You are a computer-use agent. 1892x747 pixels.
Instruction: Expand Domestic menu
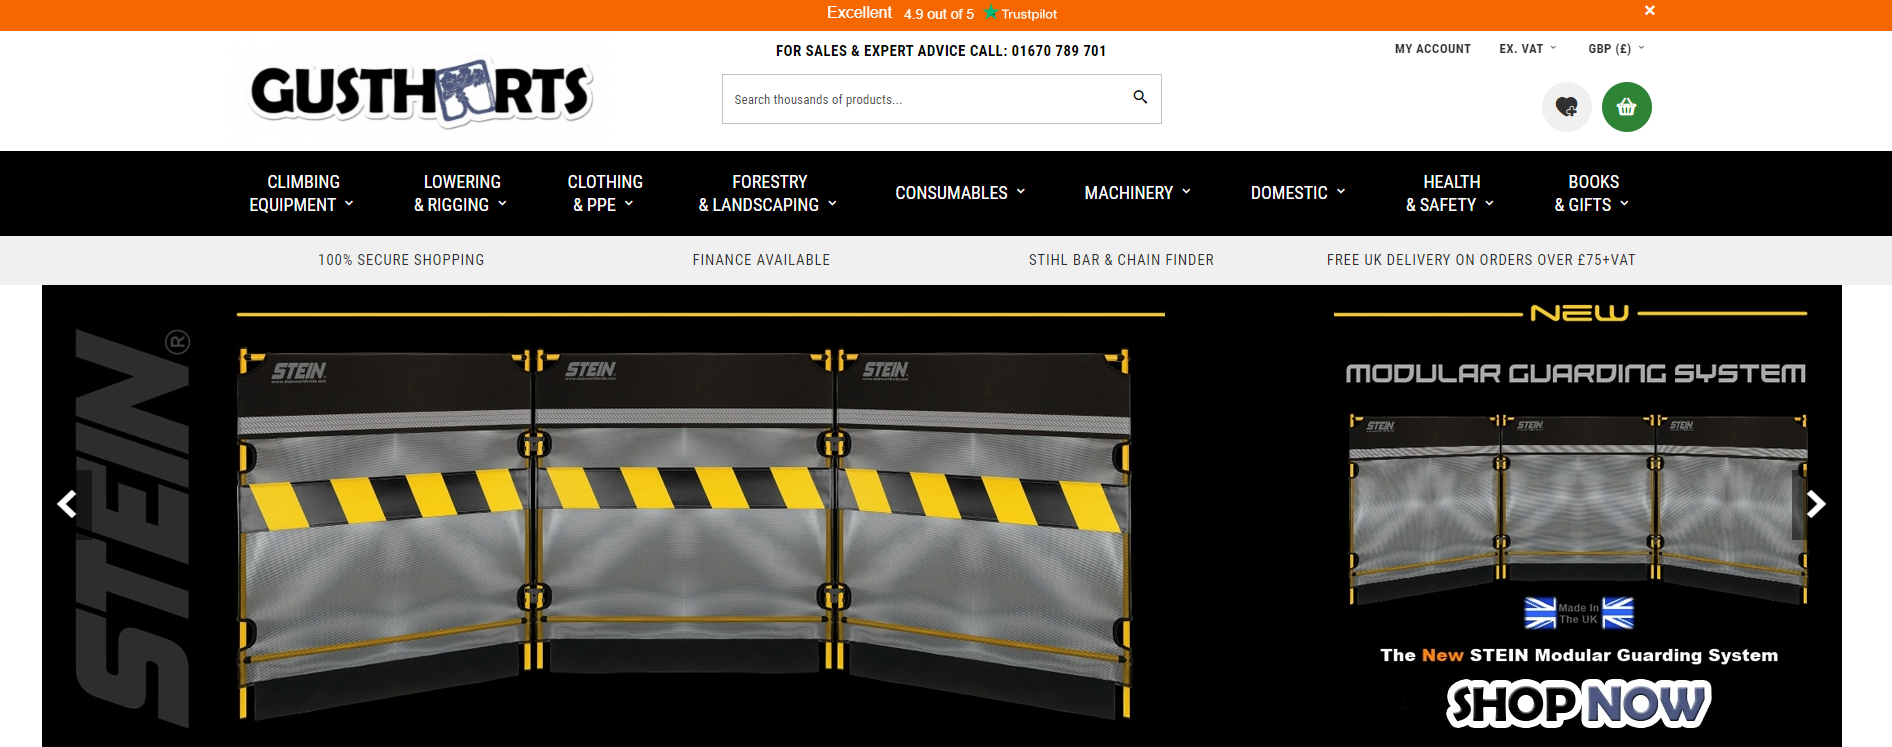pyautogui.click(x=1298, y=193)
